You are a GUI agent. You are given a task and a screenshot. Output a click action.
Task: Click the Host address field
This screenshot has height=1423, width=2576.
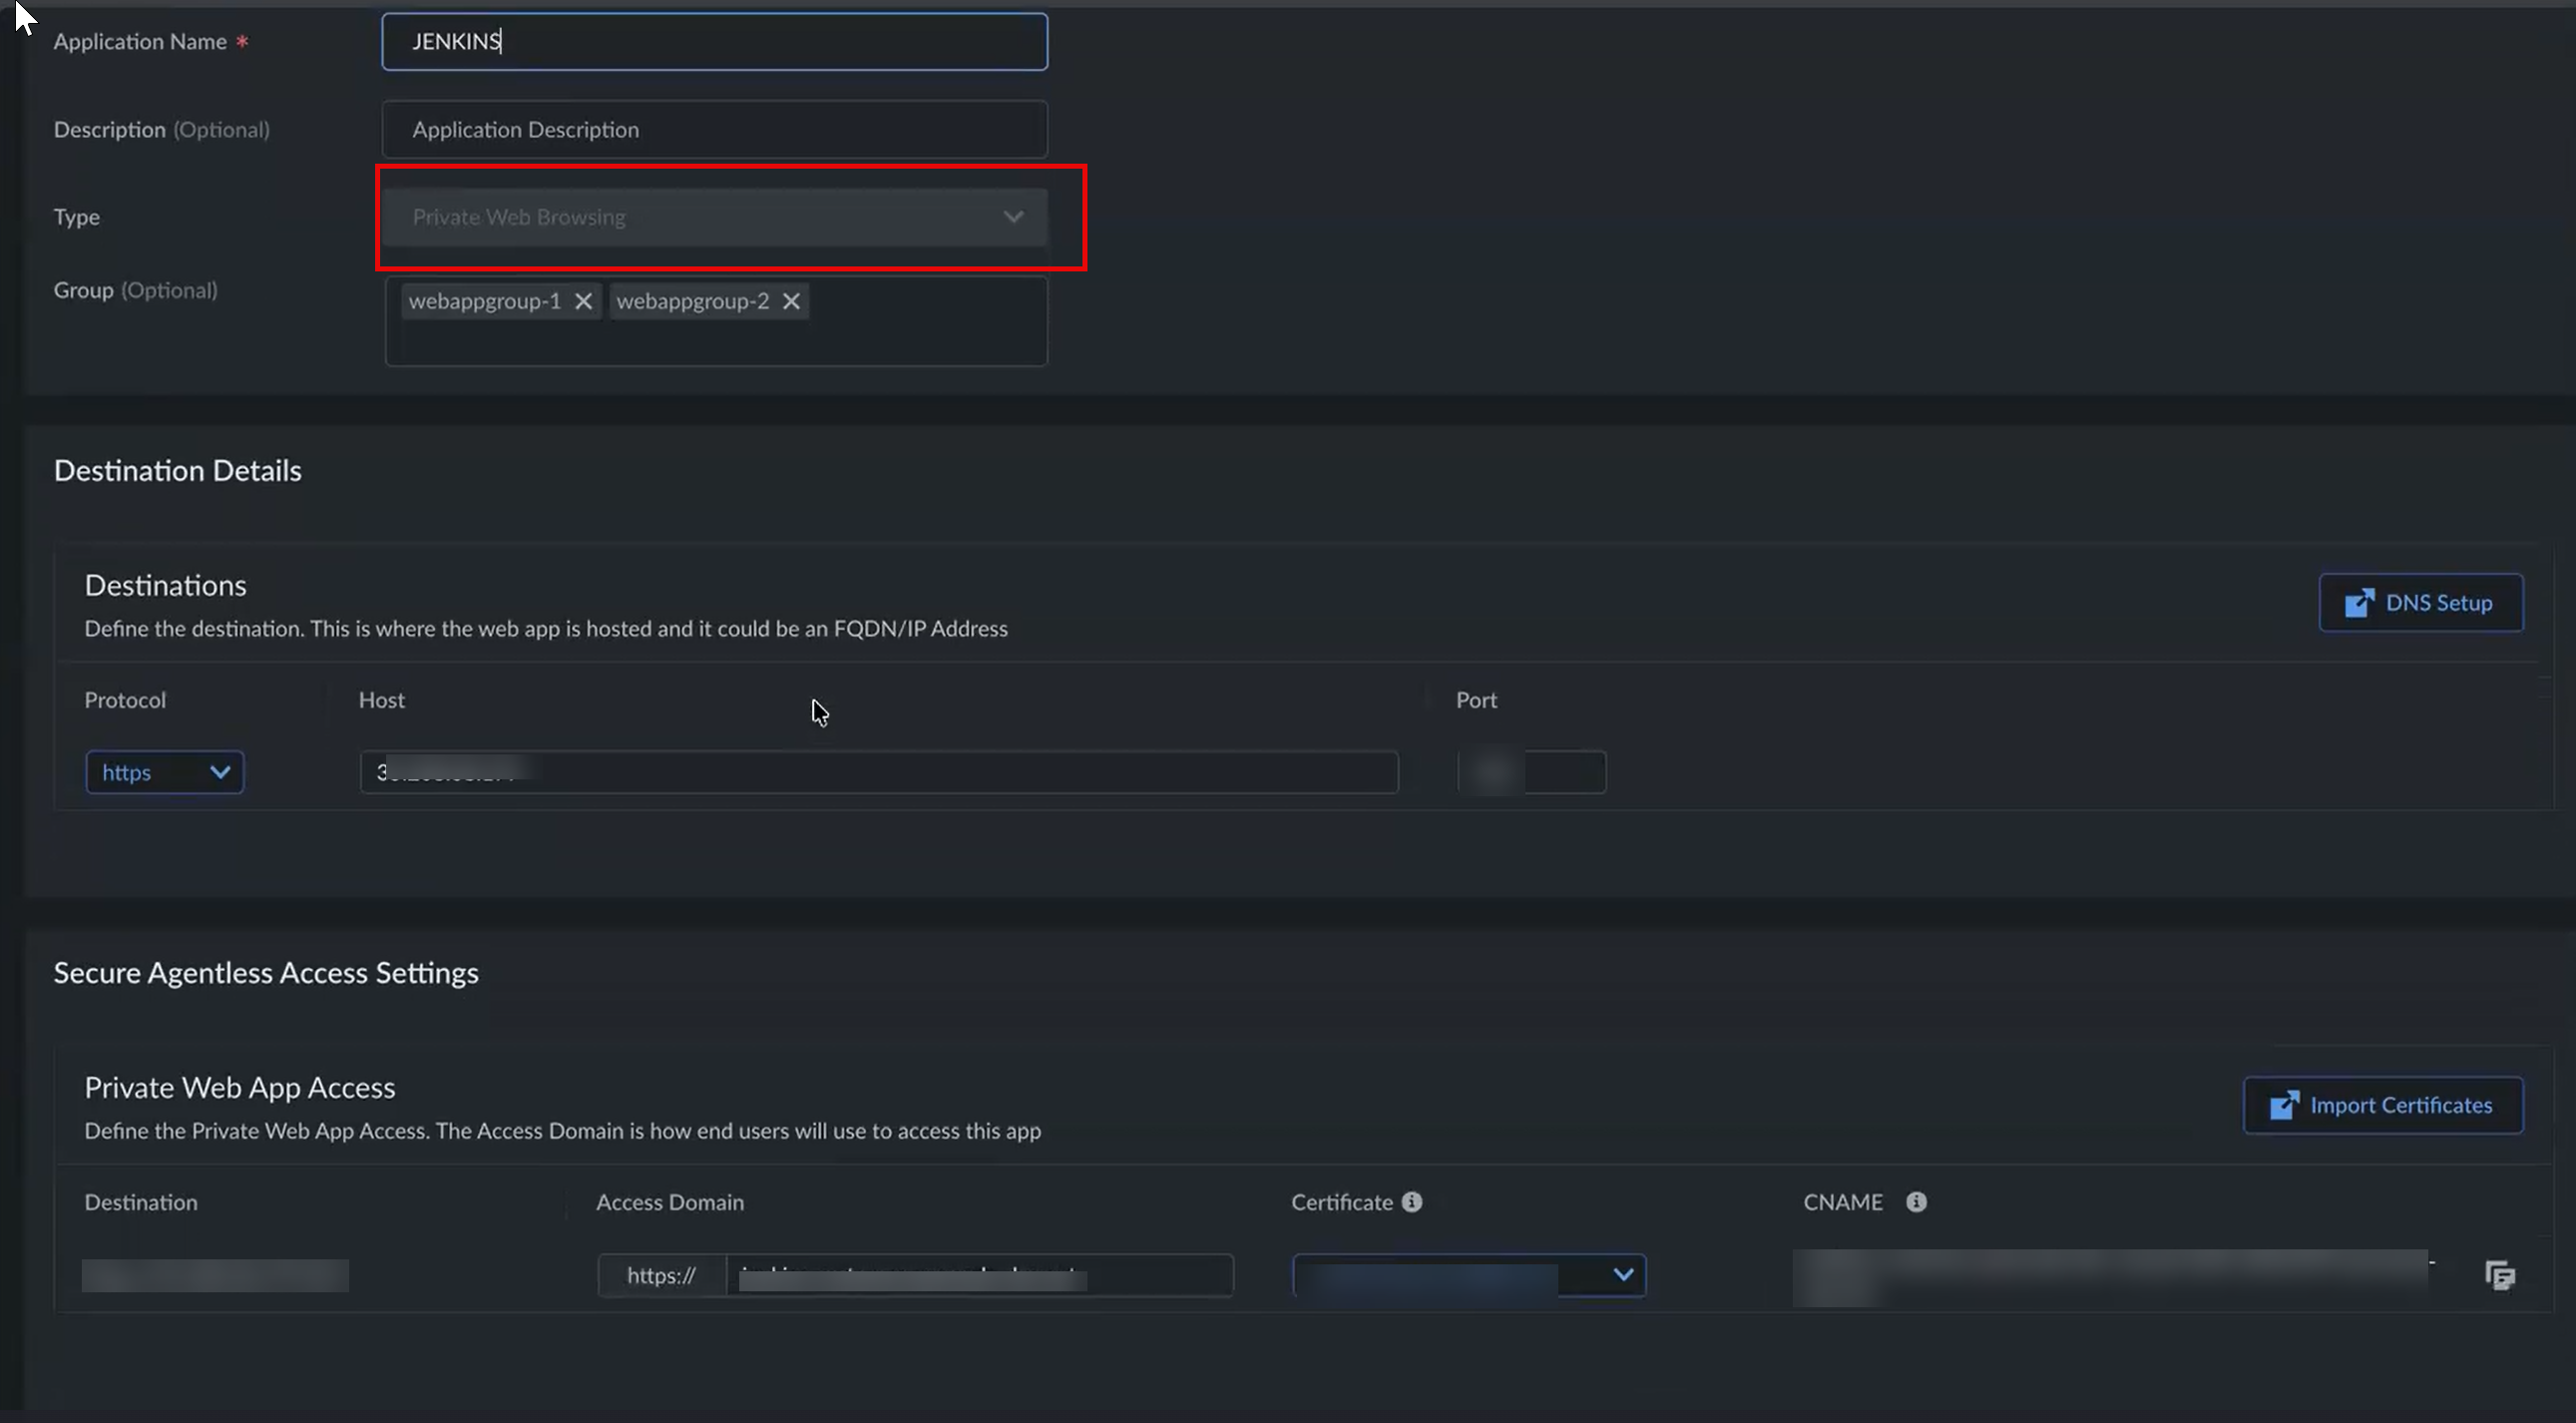(878, 772)
